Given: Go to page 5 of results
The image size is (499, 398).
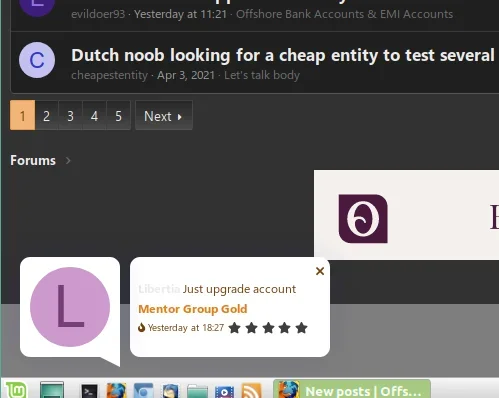Looking at the screenshot, I should [x=118, y=115].
